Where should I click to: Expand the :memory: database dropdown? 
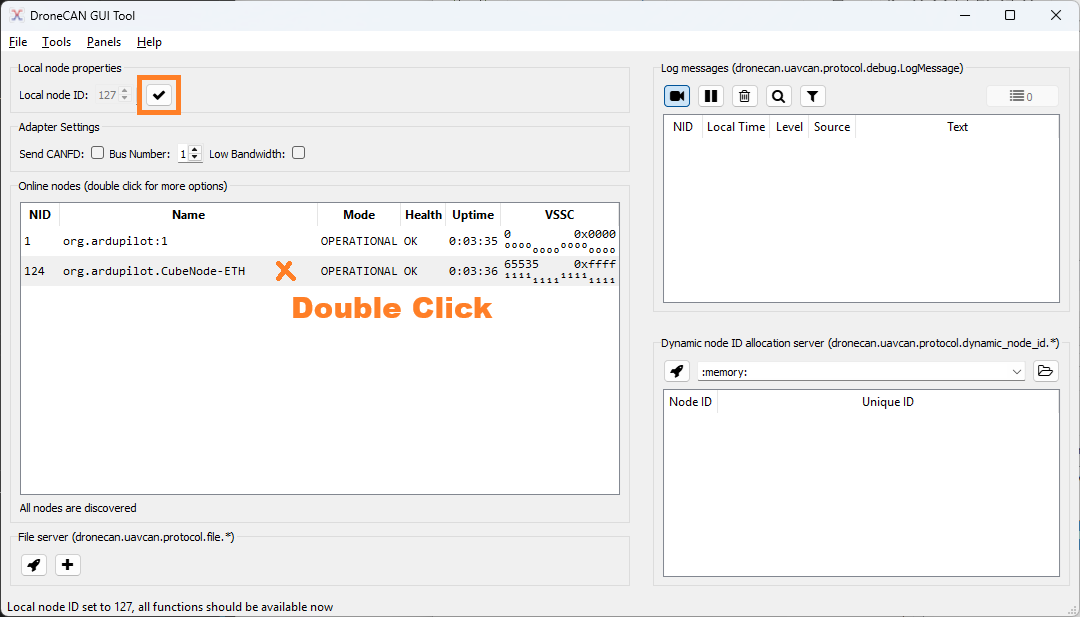click(x=1017, y=371)
